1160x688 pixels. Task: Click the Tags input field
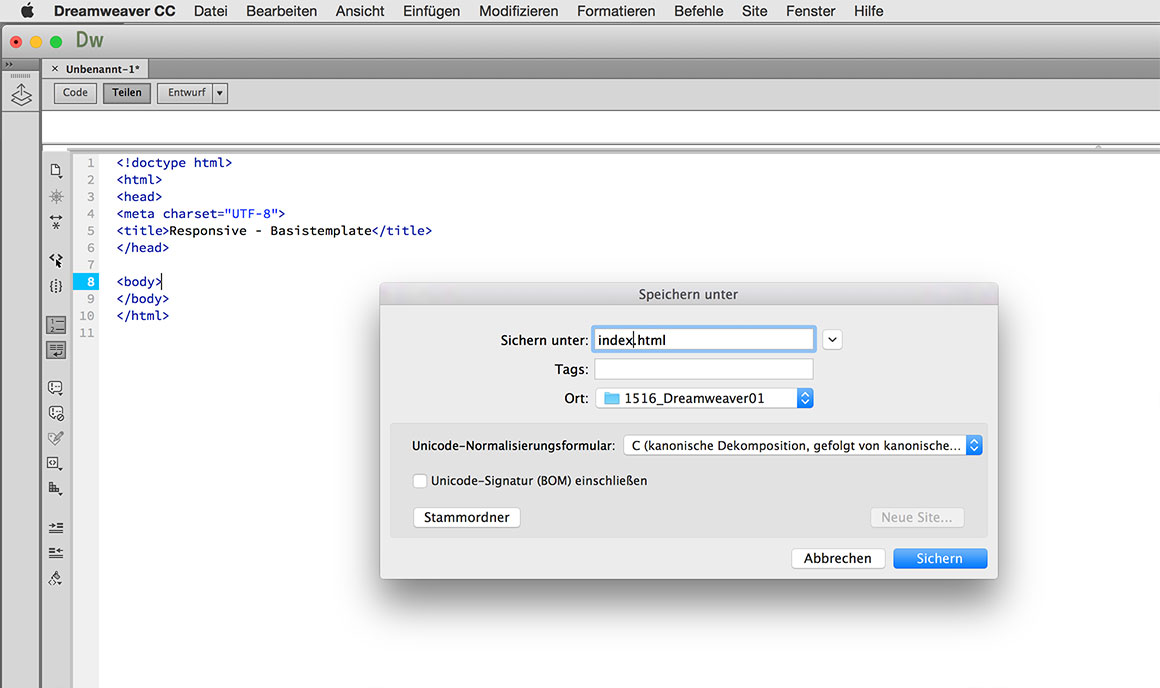click(x=703, y=370)
